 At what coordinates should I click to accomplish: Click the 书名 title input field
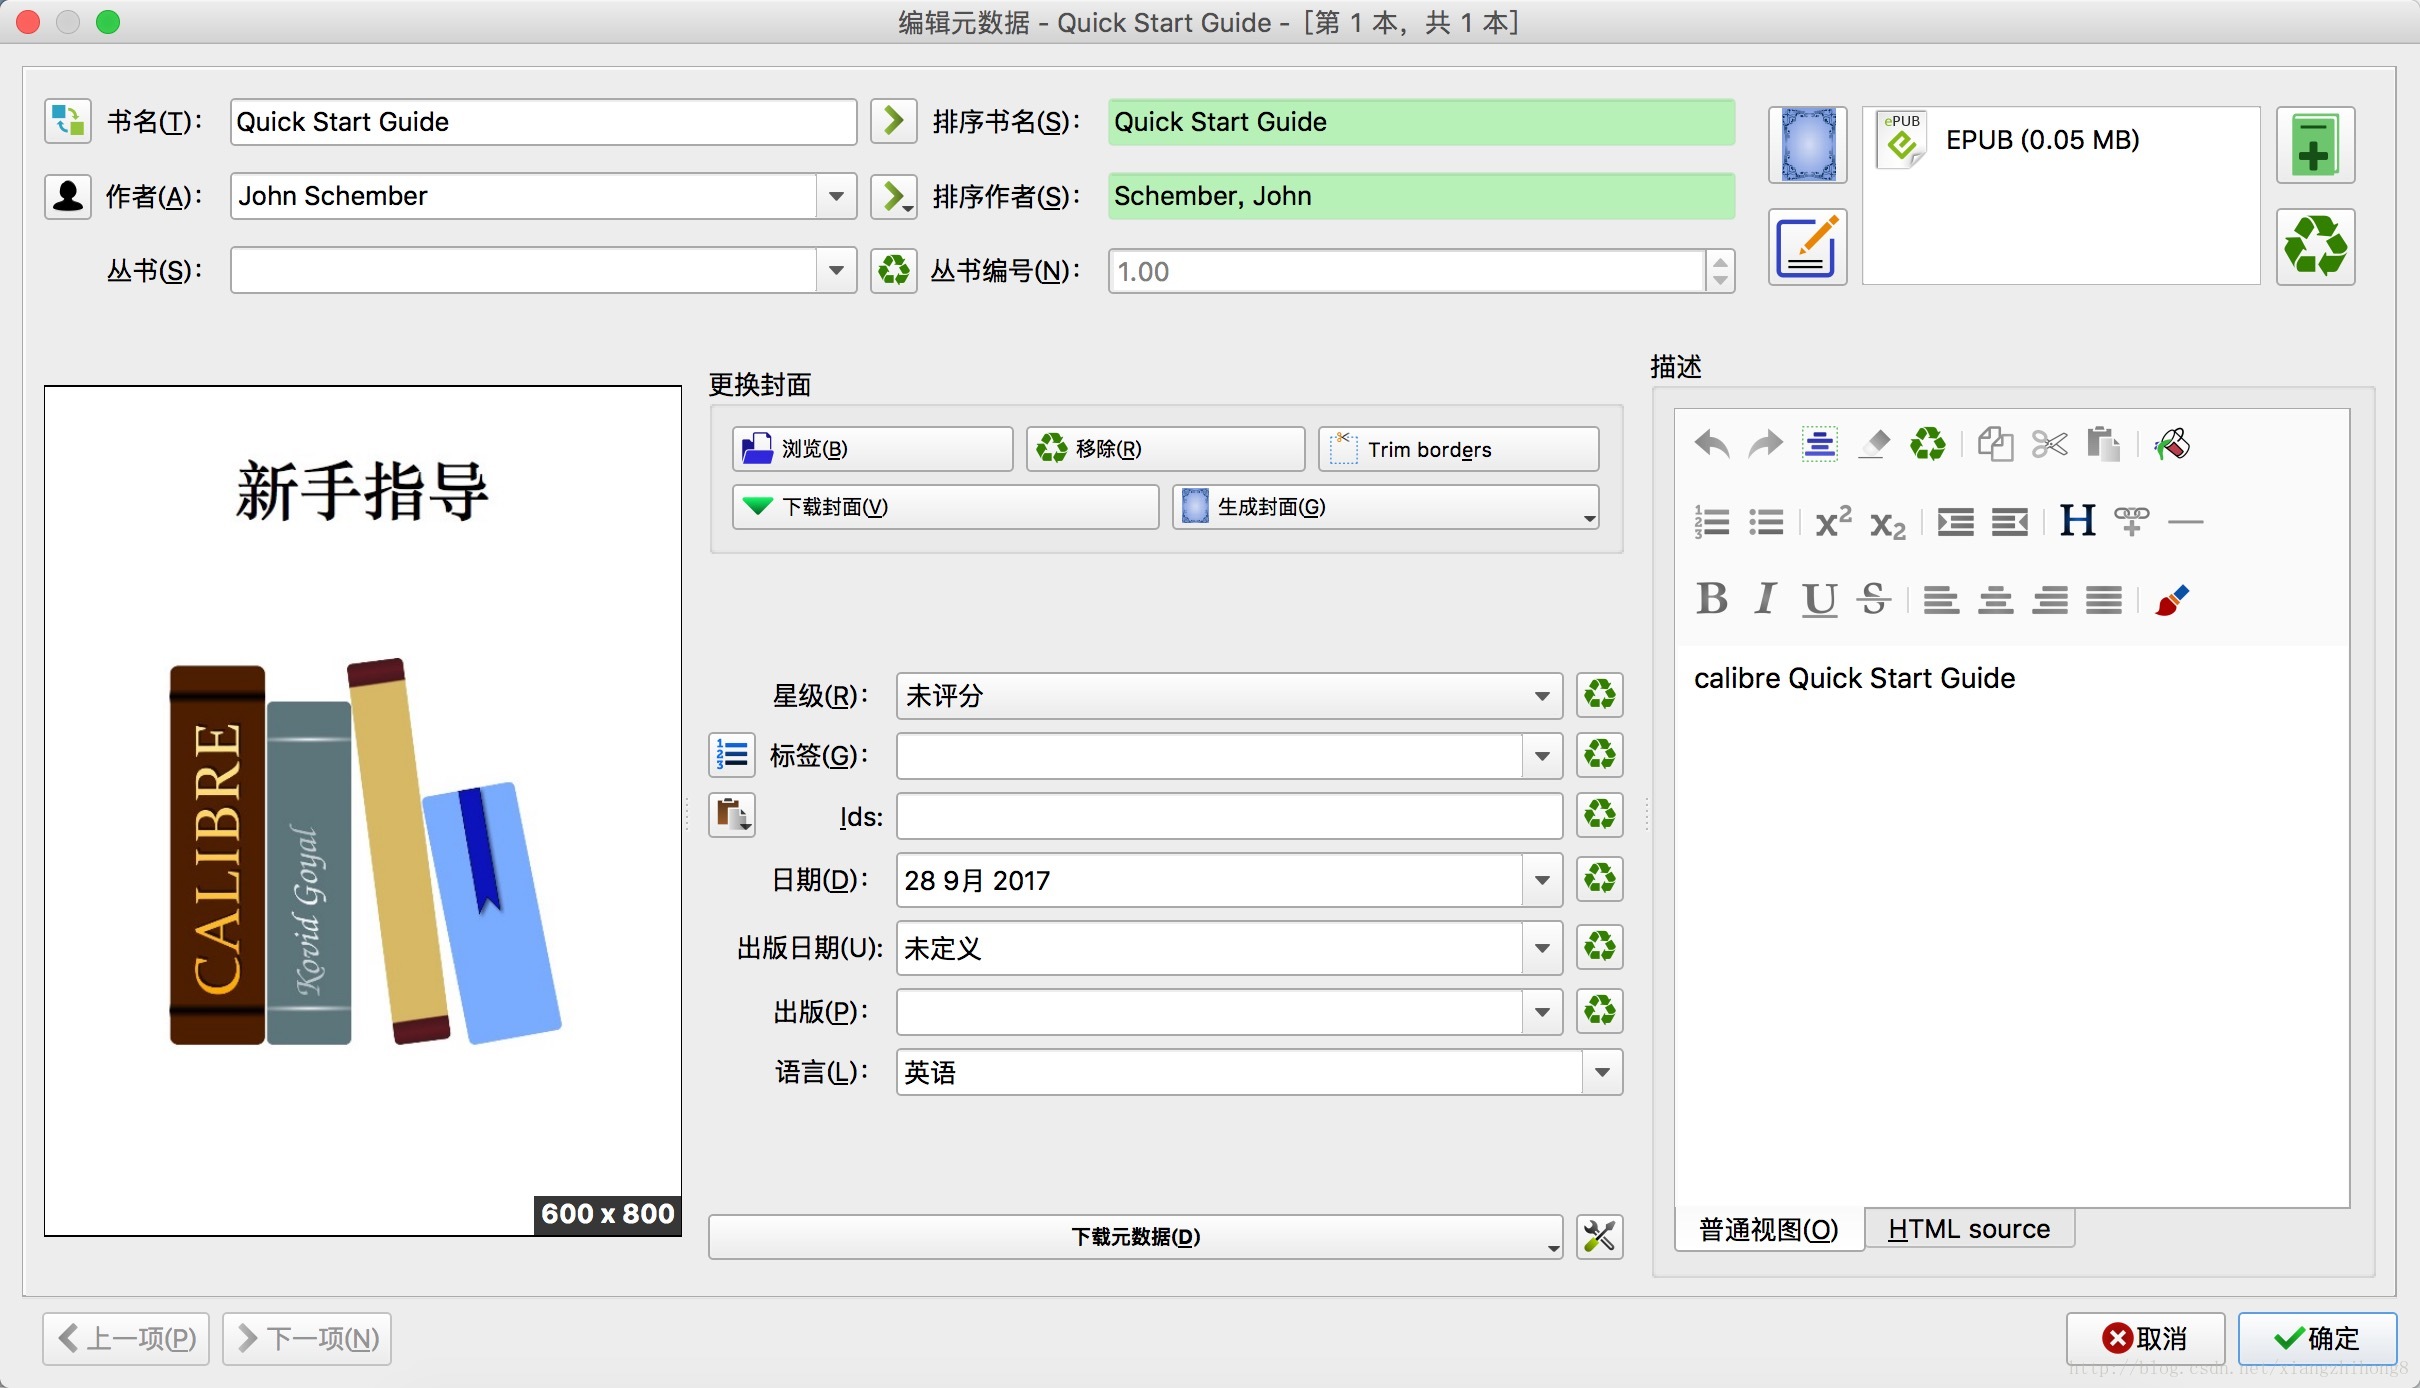coord(543,122)
